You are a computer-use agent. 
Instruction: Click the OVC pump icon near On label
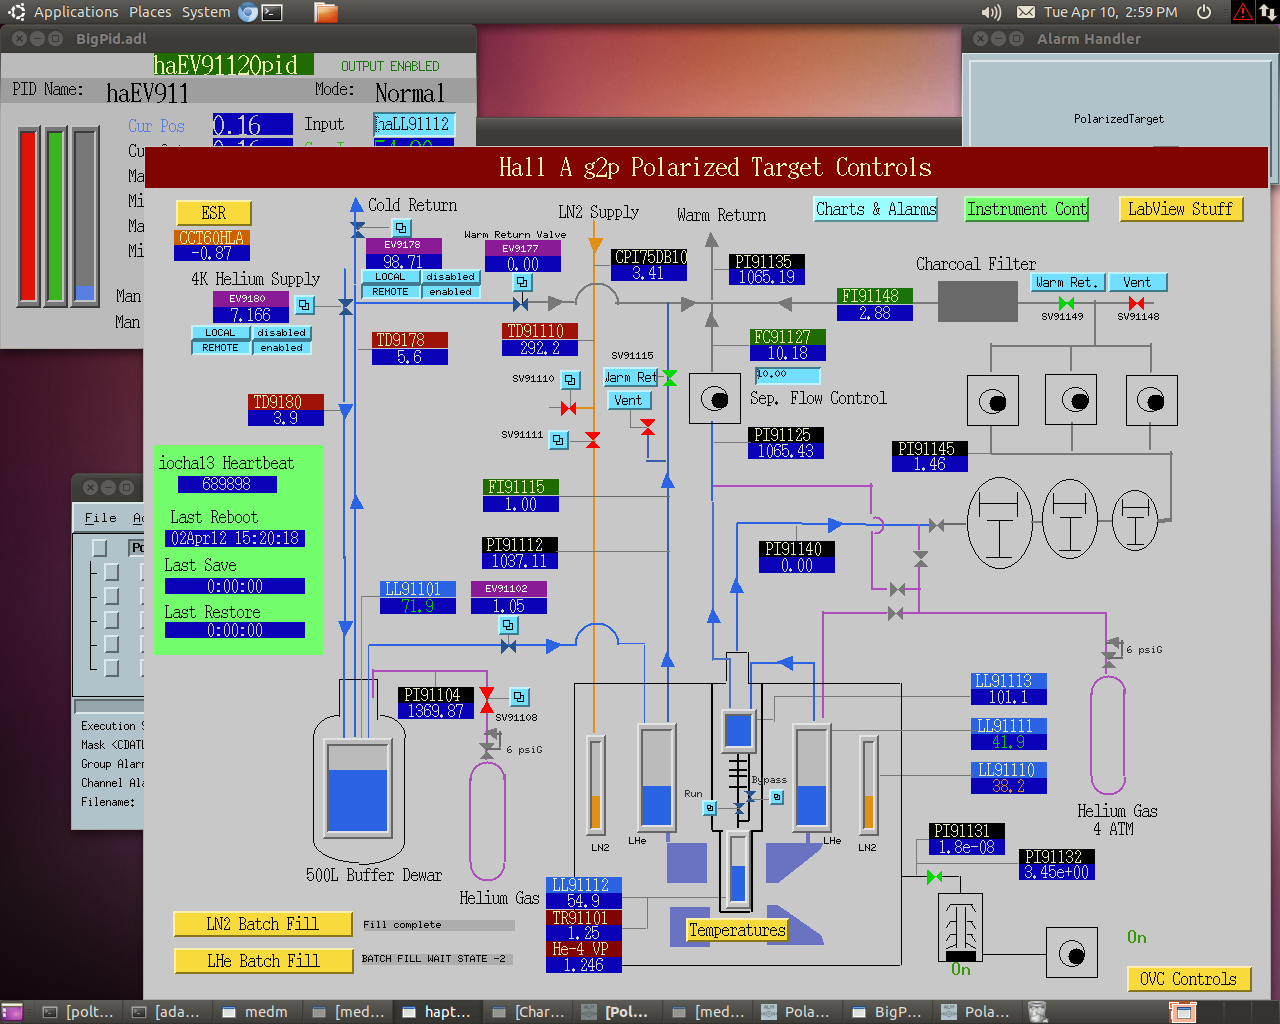point(1072,953)
